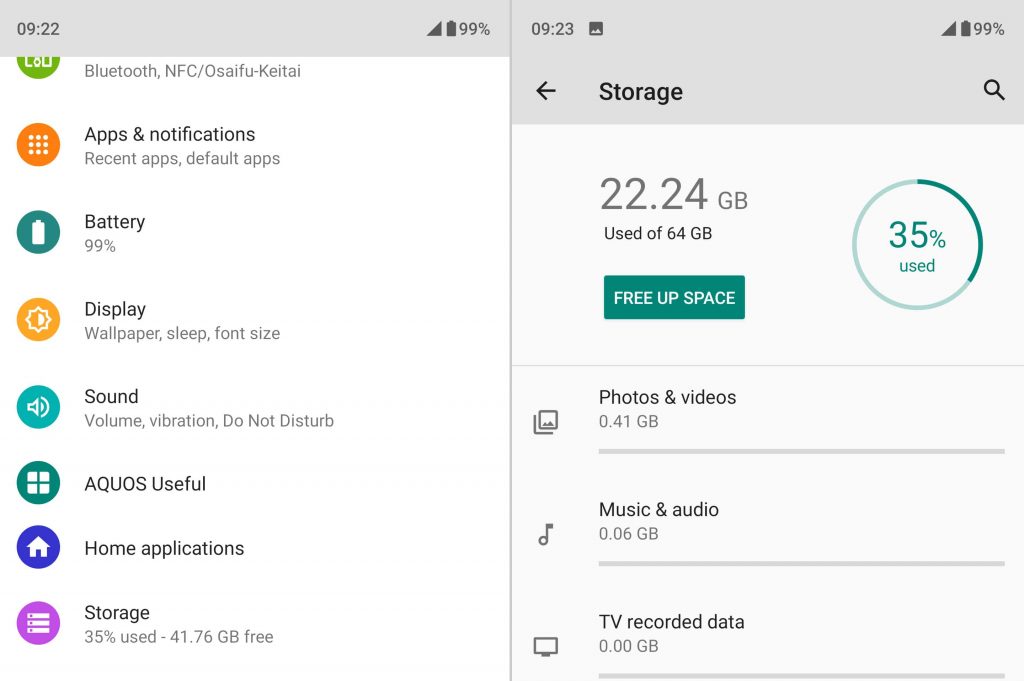
Task: Click the AQUOS Useful grid icon
Action: 38,483
